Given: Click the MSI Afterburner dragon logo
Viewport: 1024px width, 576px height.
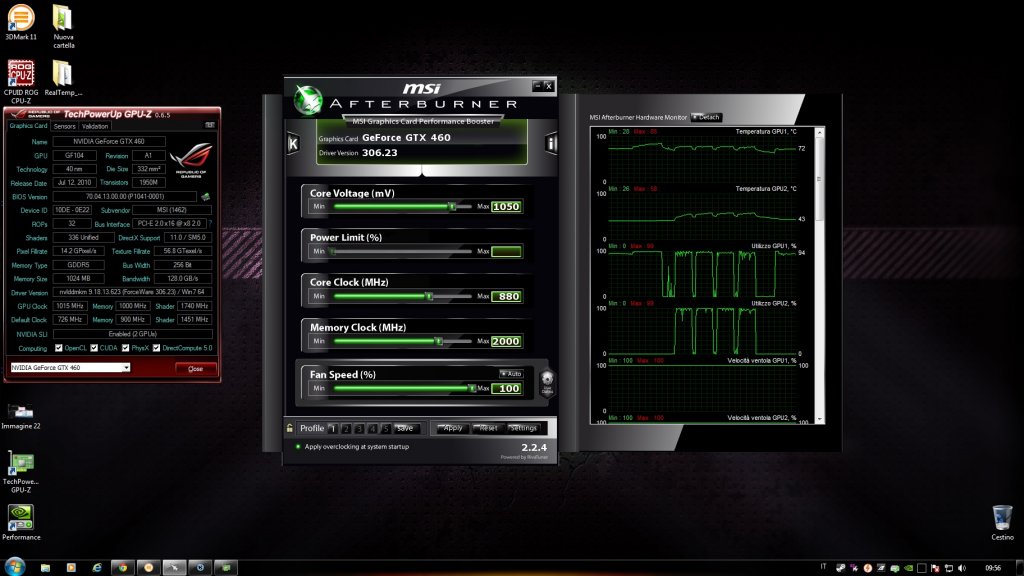Looking at the screenshot, I should pyautogui.click(x=308, y=100).
